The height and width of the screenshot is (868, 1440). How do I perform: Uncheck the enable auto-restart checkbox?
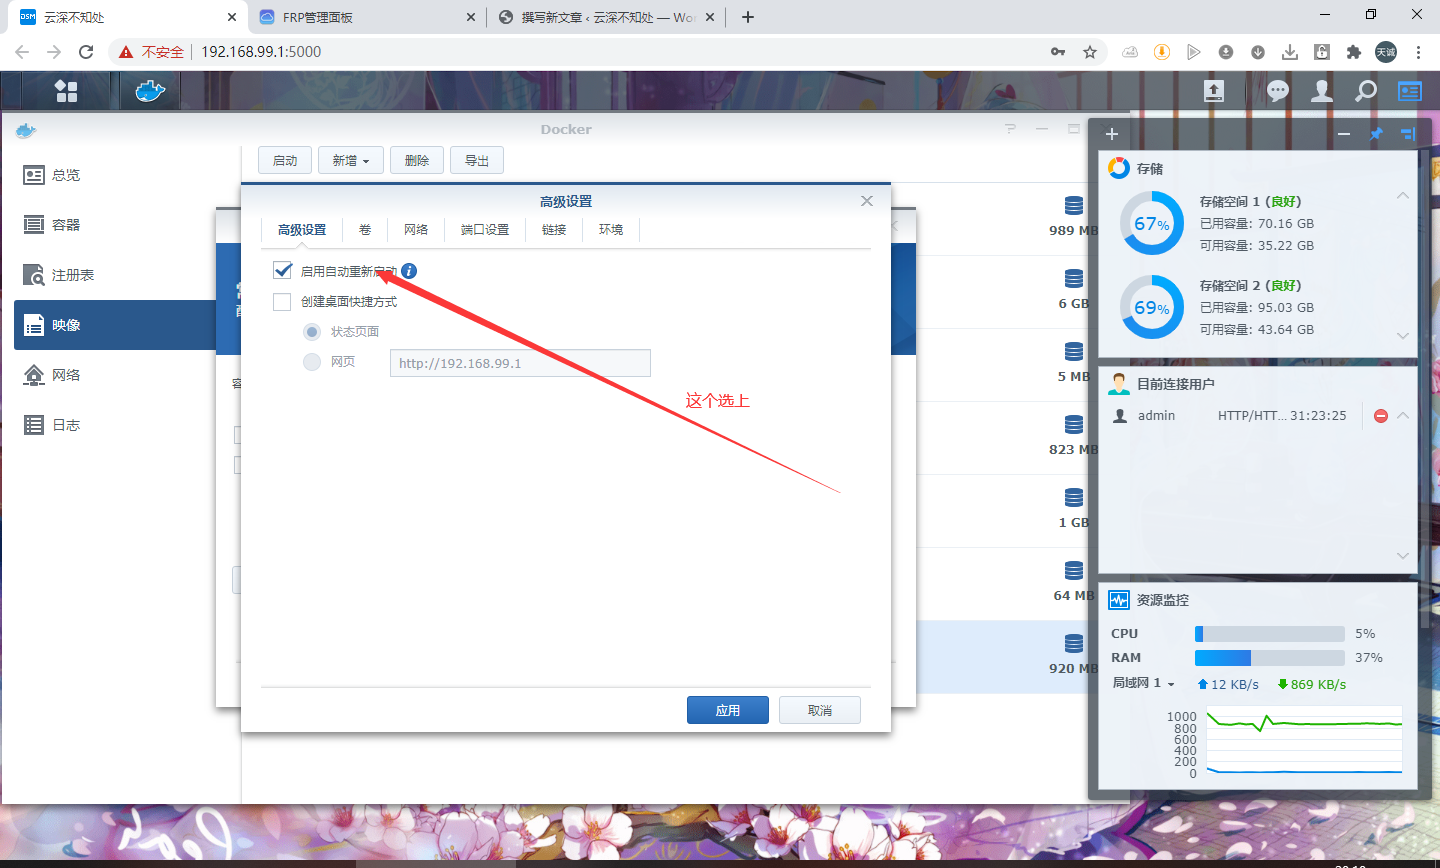(283, 271)
